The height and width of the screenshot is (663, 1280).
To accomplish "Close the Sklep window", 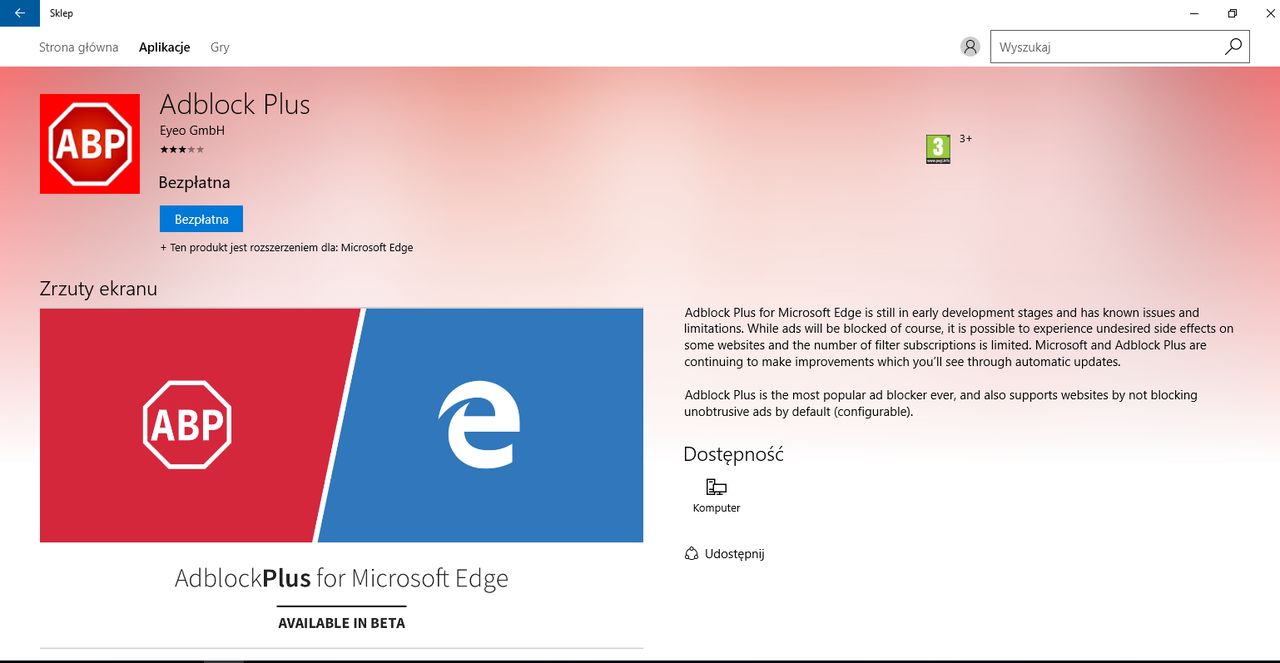I will [1268, 13].
